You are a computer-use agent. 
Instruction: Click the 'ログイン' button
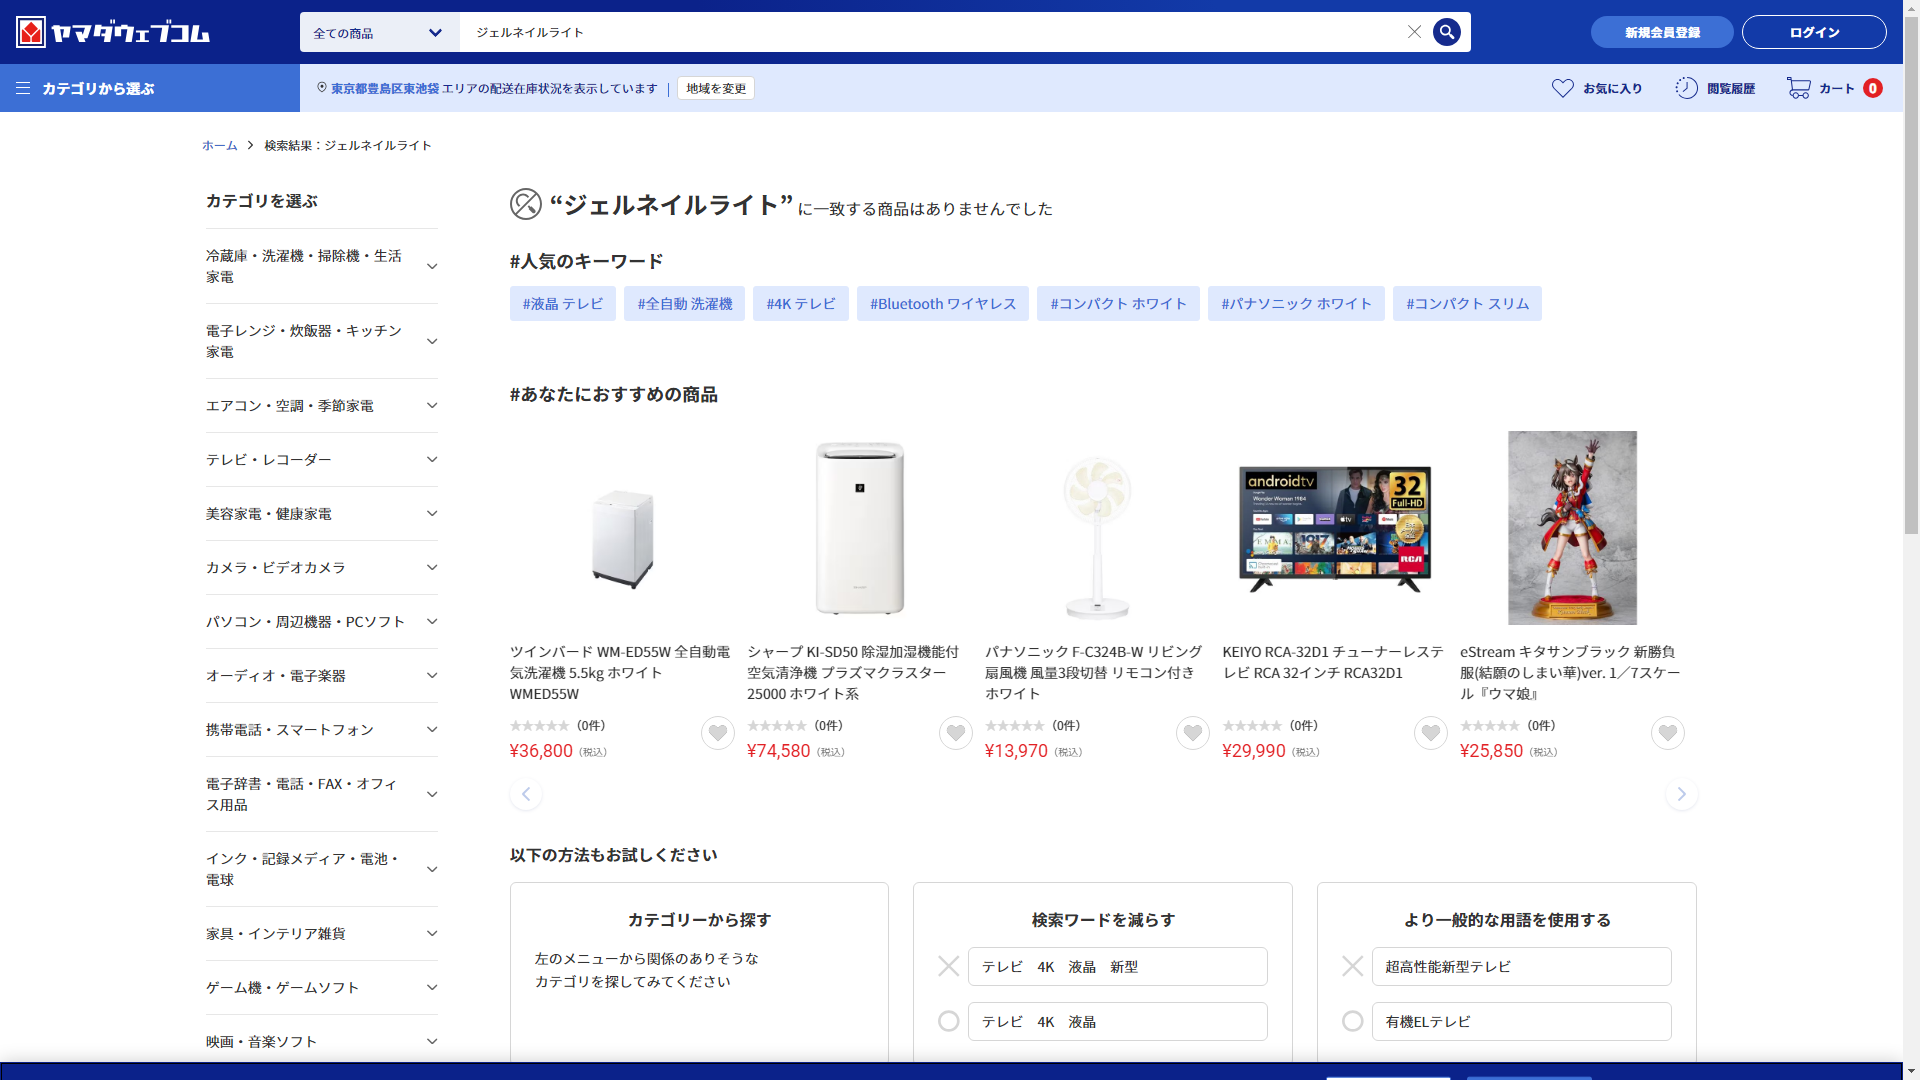pos(1813,32)
